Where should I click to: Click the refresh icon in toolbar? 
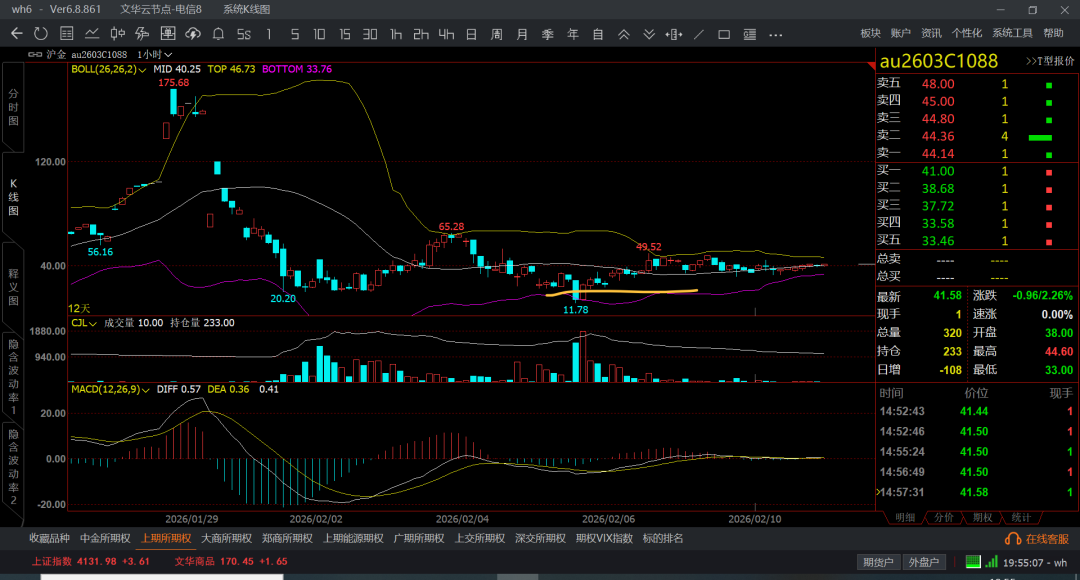tap(39, 34)
